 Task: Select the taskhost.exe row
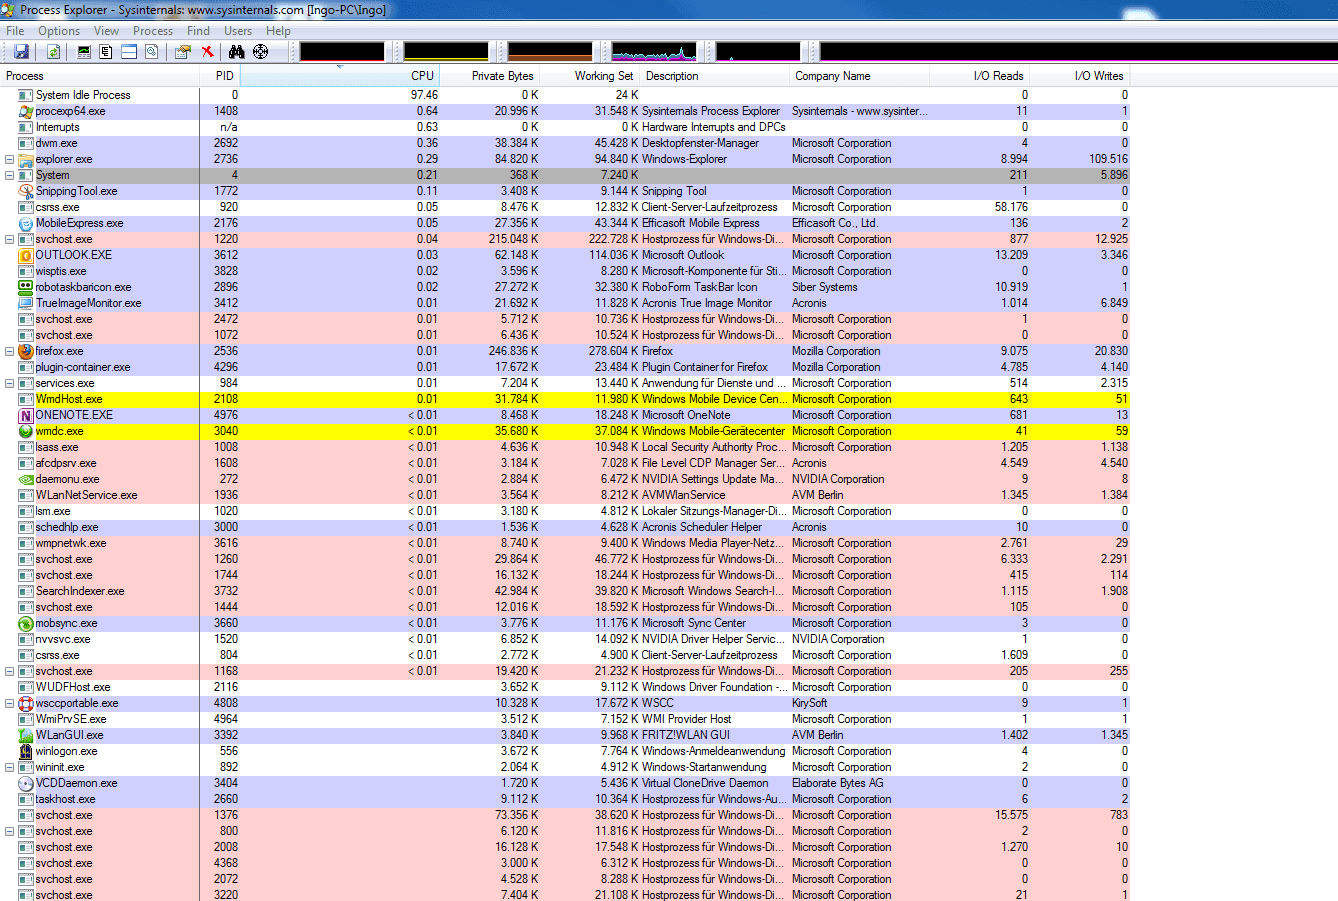[x=565, y=799]
